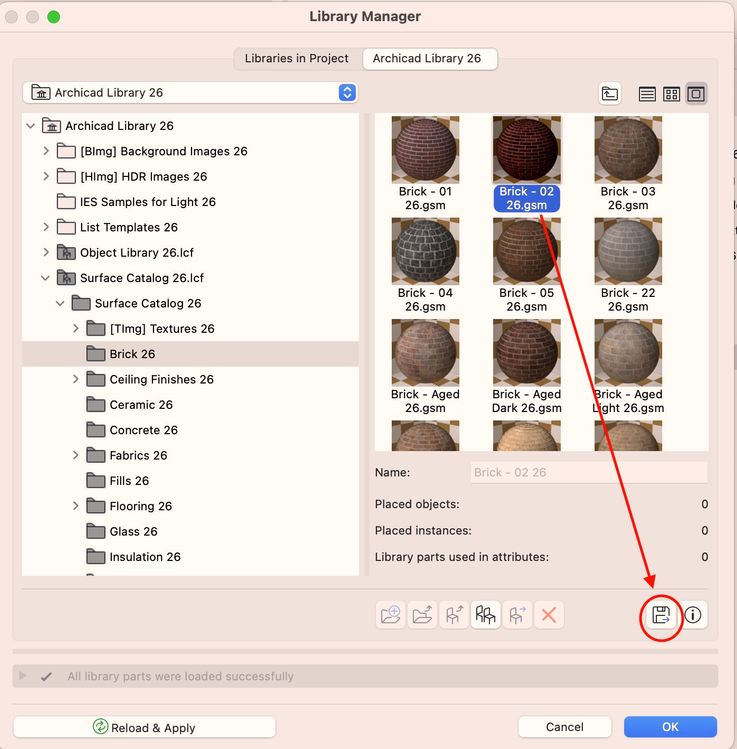Collapse Surface Catalog 26.lcf node
This screenshot has width=737, height=749.
tap(45, 278)
